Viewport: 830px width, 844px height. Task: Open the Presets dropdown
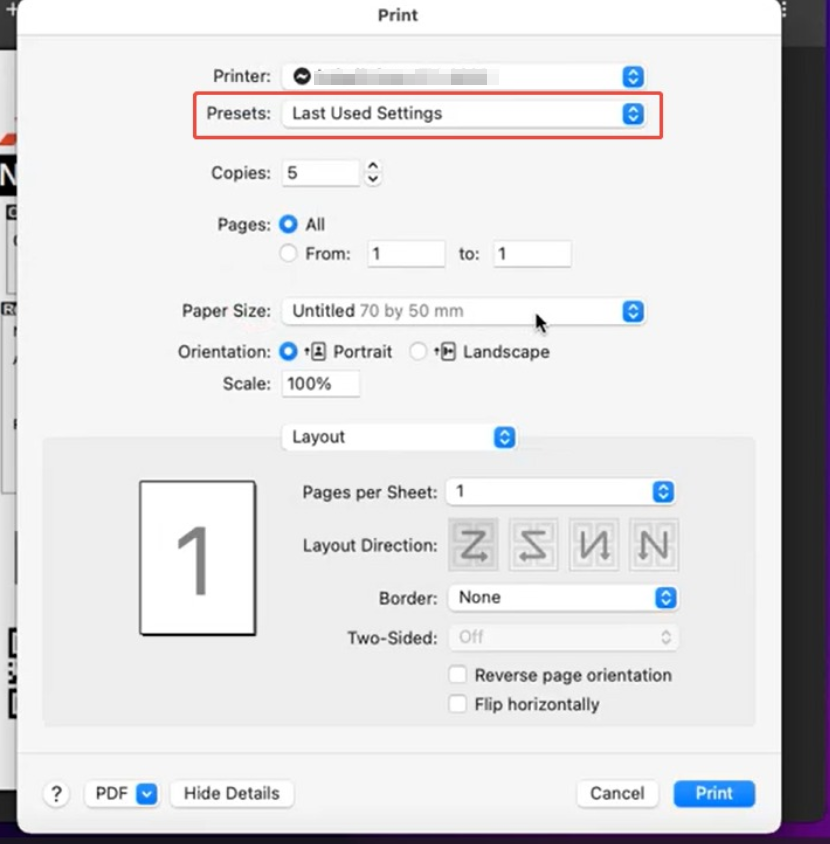click(462, 114)
